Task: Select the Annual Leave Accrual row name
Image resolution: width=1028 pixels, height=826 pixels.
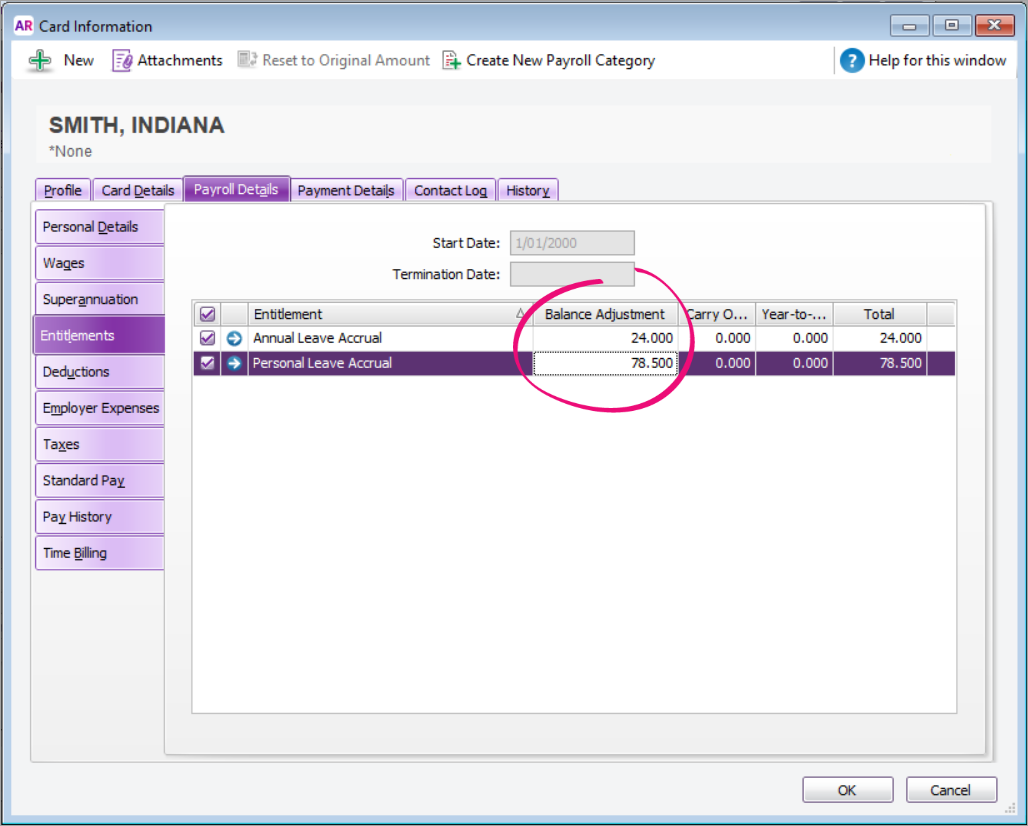Action: tap(318, 338)
